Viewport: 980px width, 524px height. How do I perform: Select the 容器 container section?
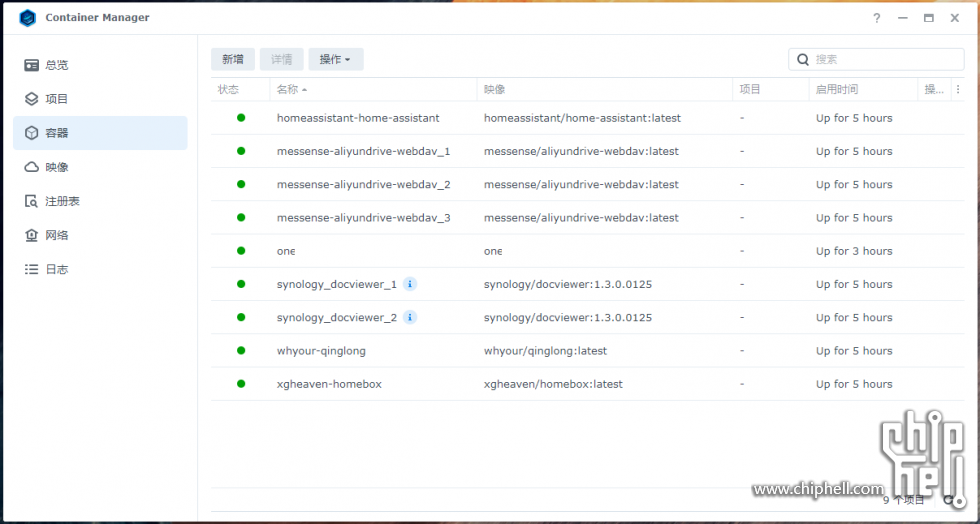coord(100,133)
